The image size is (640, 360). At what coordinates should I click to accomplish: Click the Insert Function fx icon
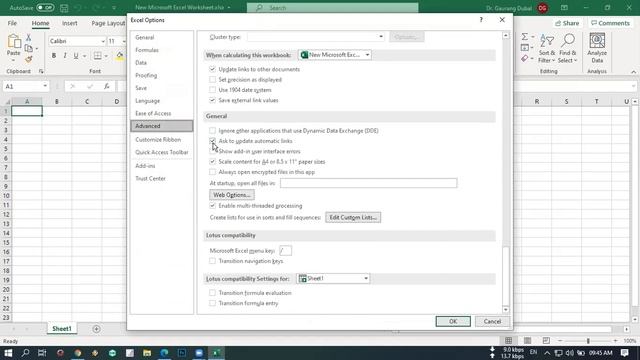[x=107, y=86]
